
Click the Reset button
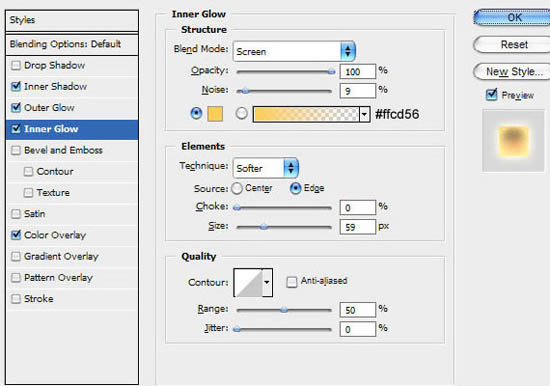[512, 45]
